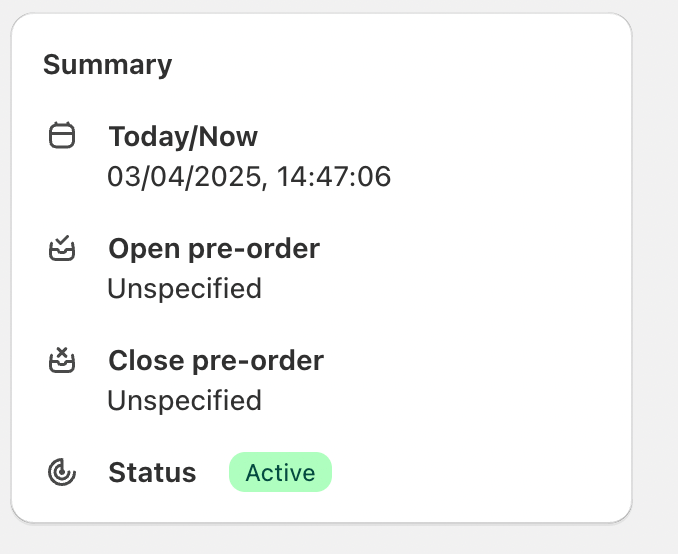Click the Close pre-order label
The width and height of the screenshot is (678, 554).
216,361
